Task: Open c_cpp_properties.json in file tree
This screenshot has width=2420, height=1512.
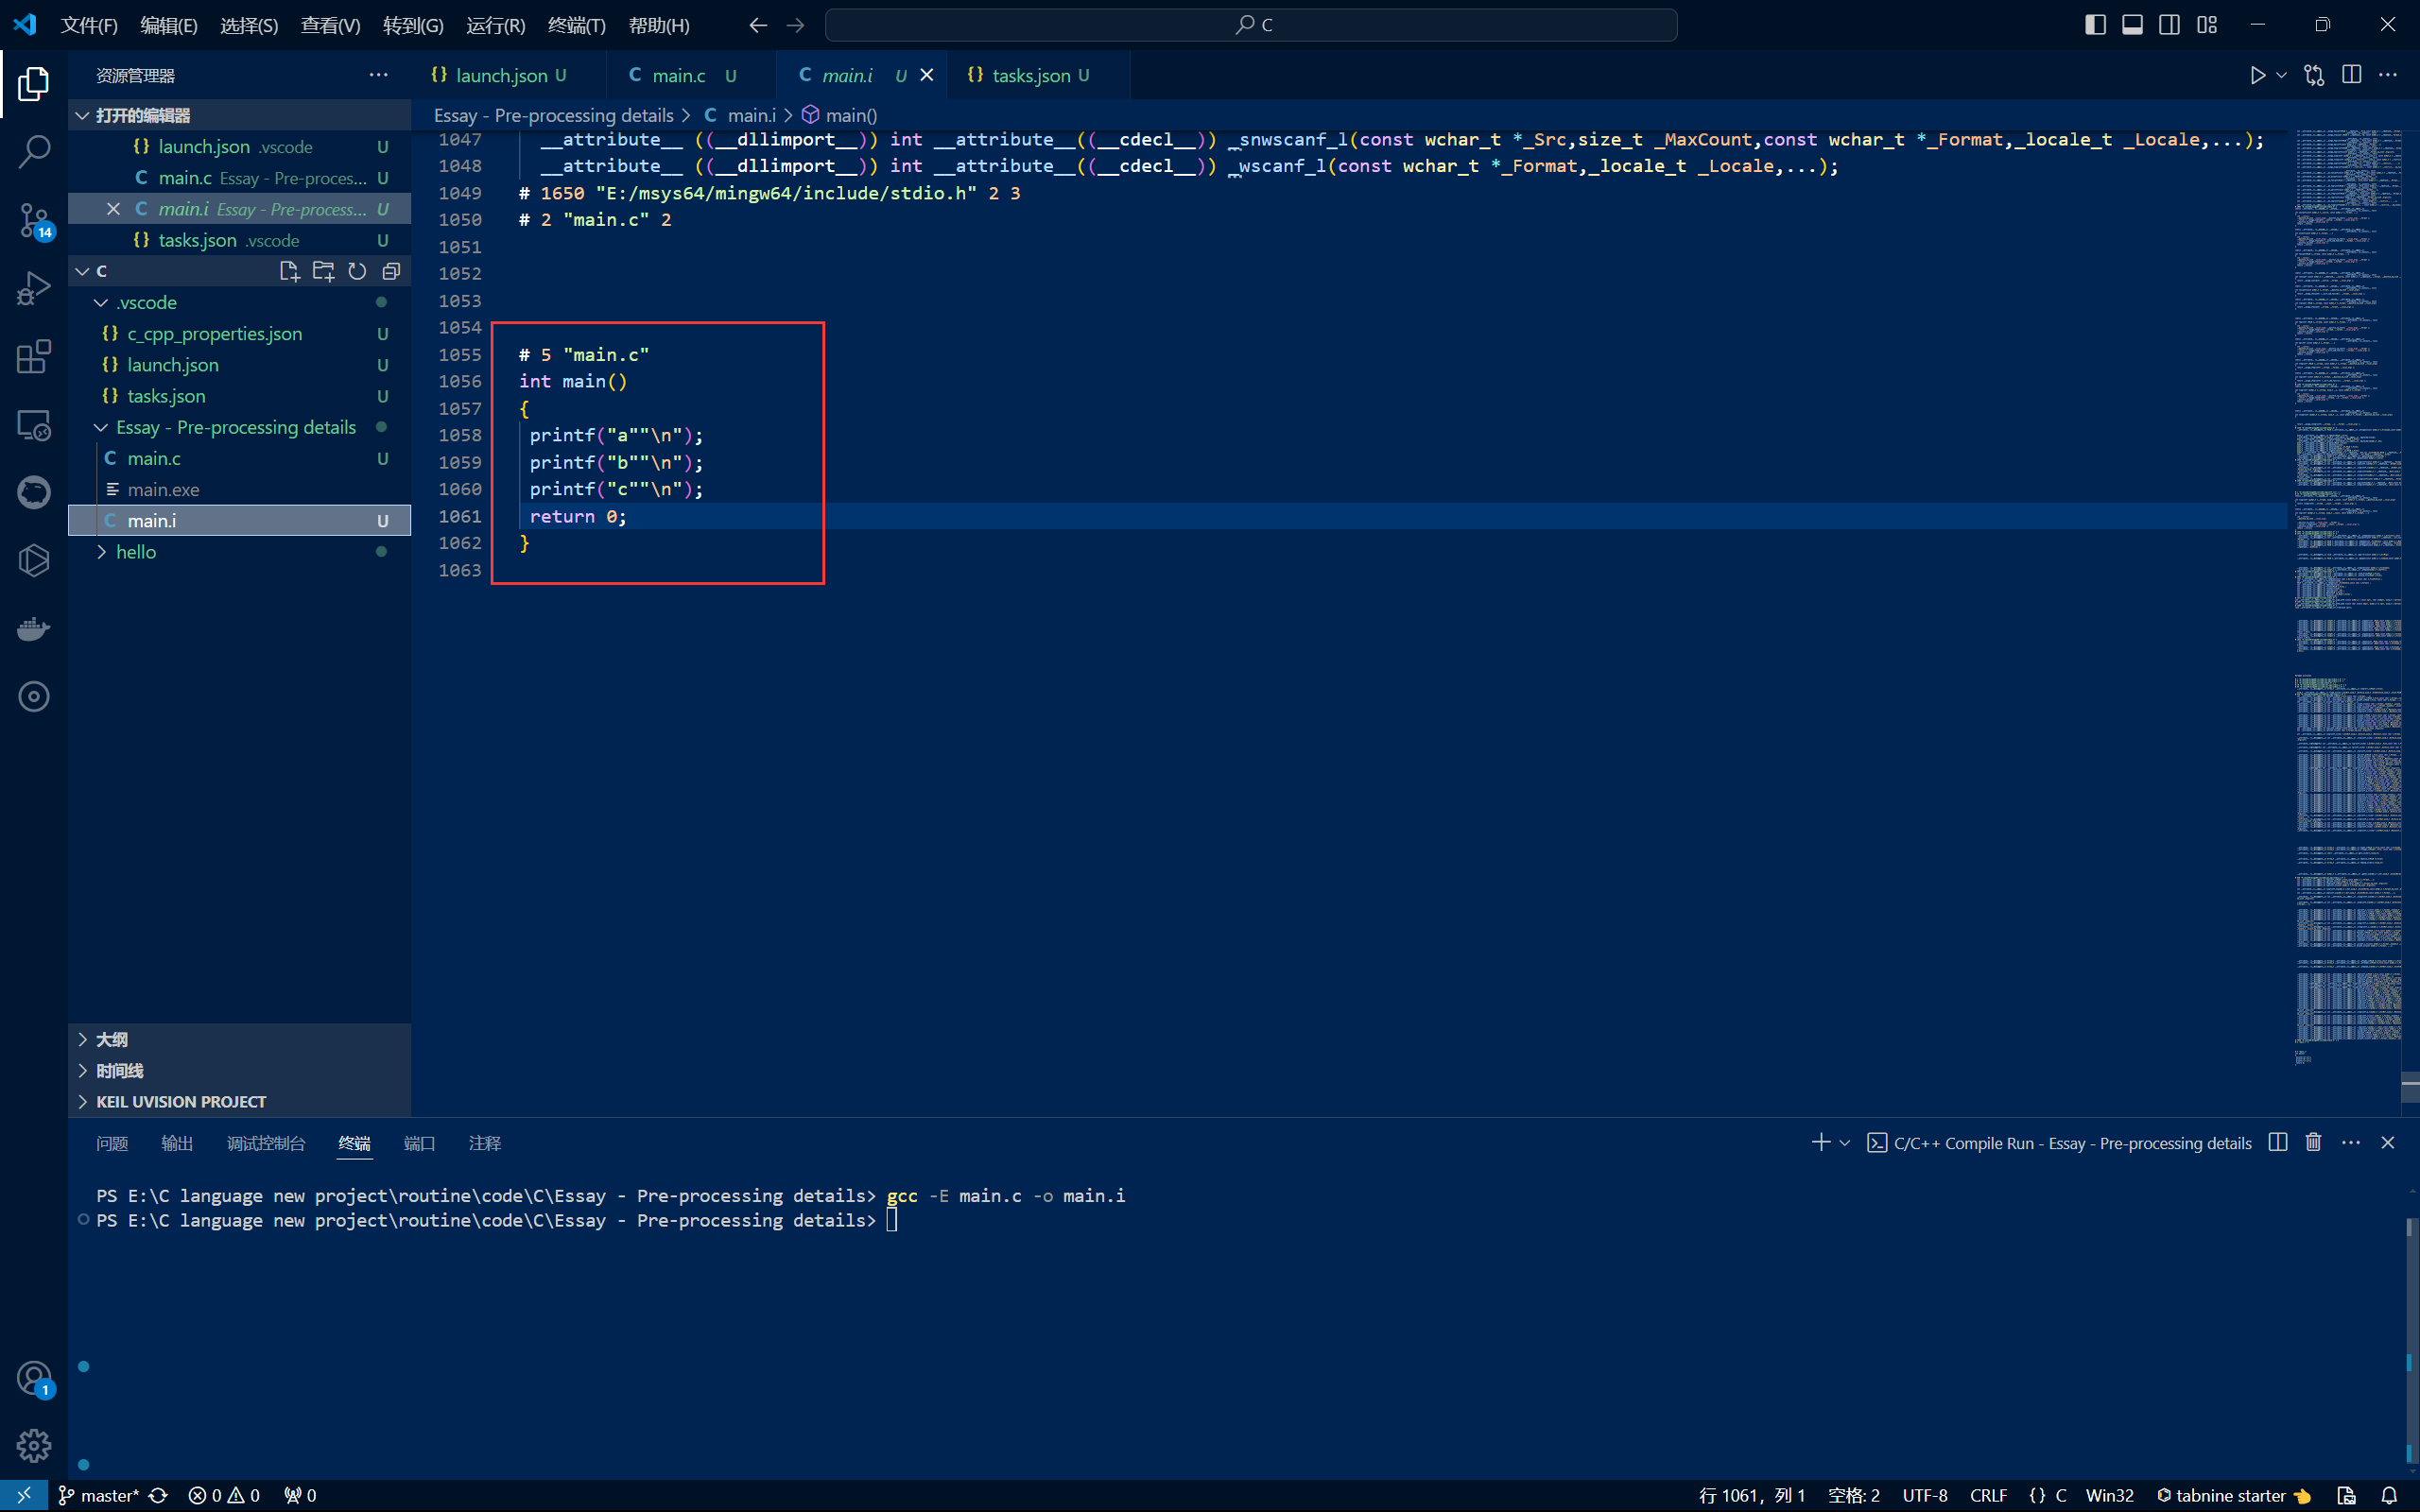Action: coord(240,333)
